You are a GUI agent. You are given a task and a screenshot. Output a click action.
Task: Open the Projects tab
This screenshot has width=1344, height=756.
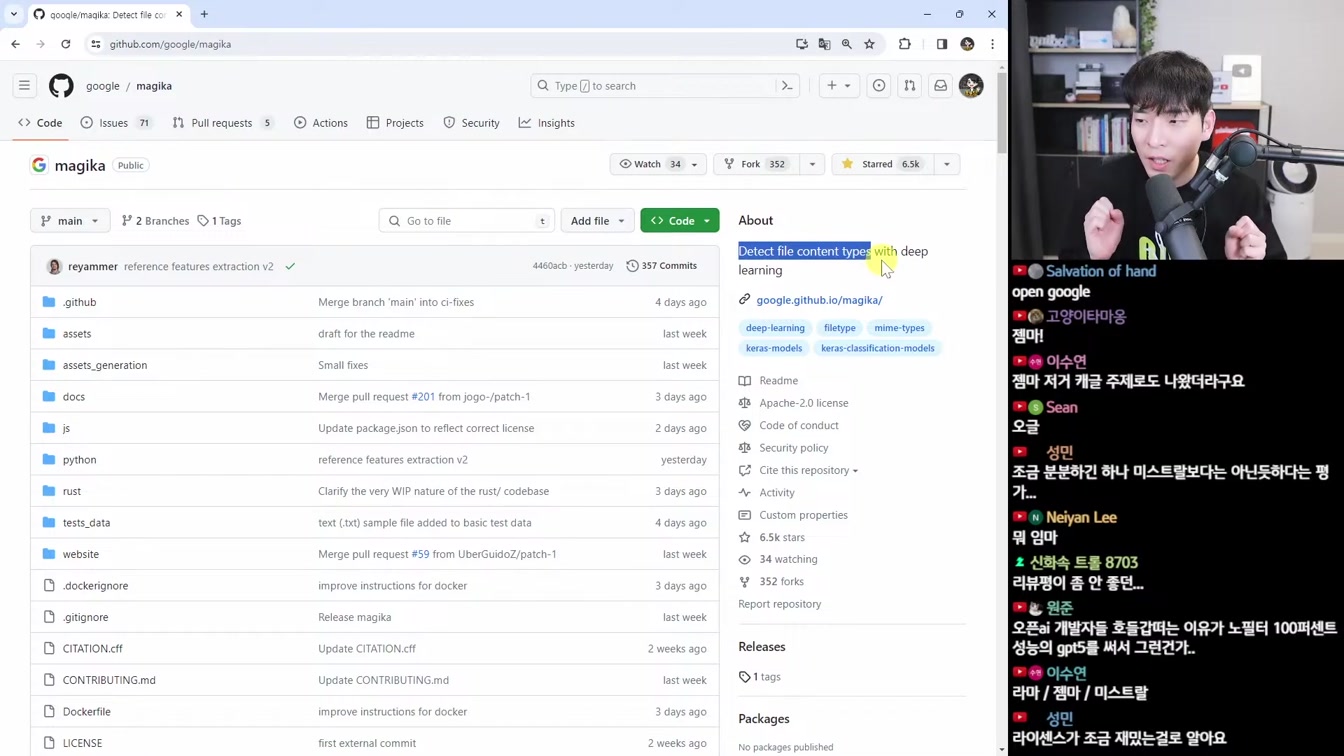(x=395, y=123)
